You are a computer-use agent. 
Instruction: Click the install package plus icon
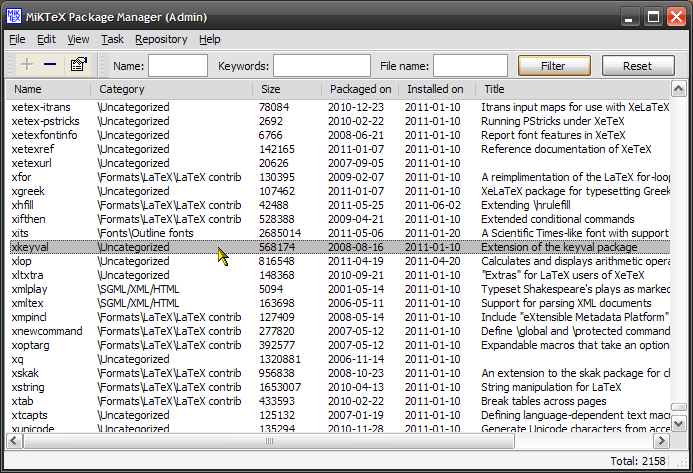click(x=27, y=65)
